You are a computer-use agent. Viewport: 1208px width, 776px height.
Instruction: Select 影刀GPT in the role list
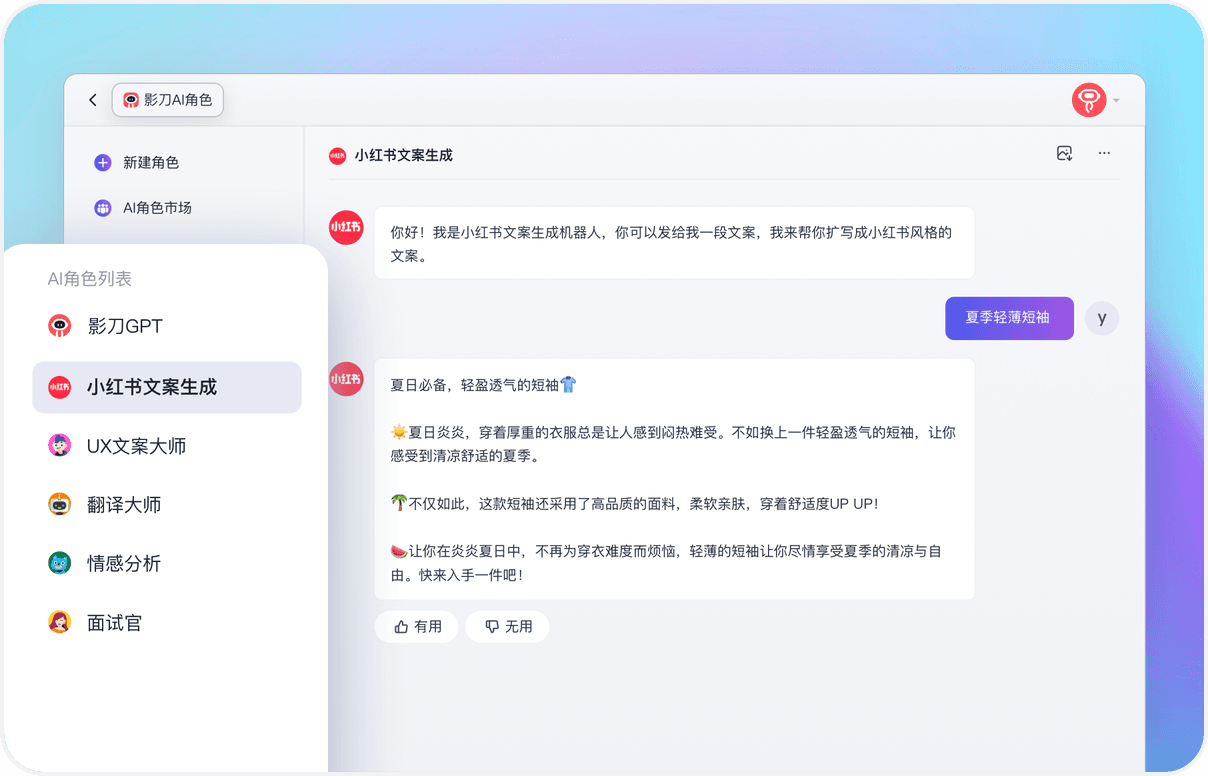point(124,326)
